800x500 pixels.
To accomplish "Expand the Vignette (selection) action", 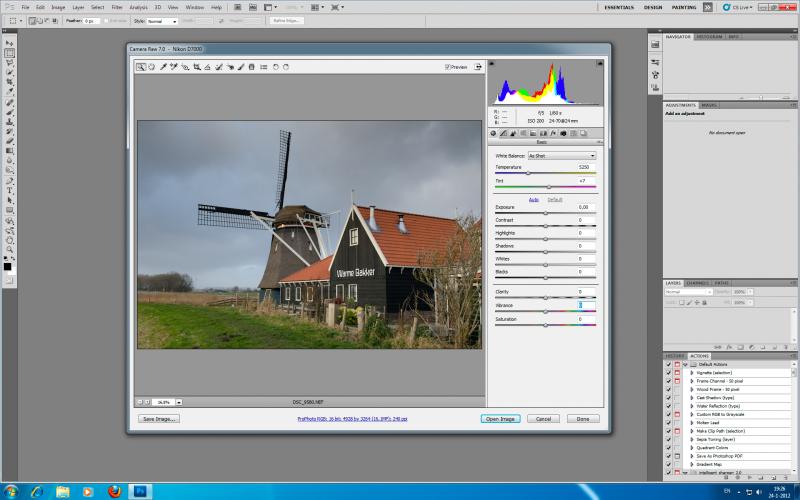I will (692, 372).
